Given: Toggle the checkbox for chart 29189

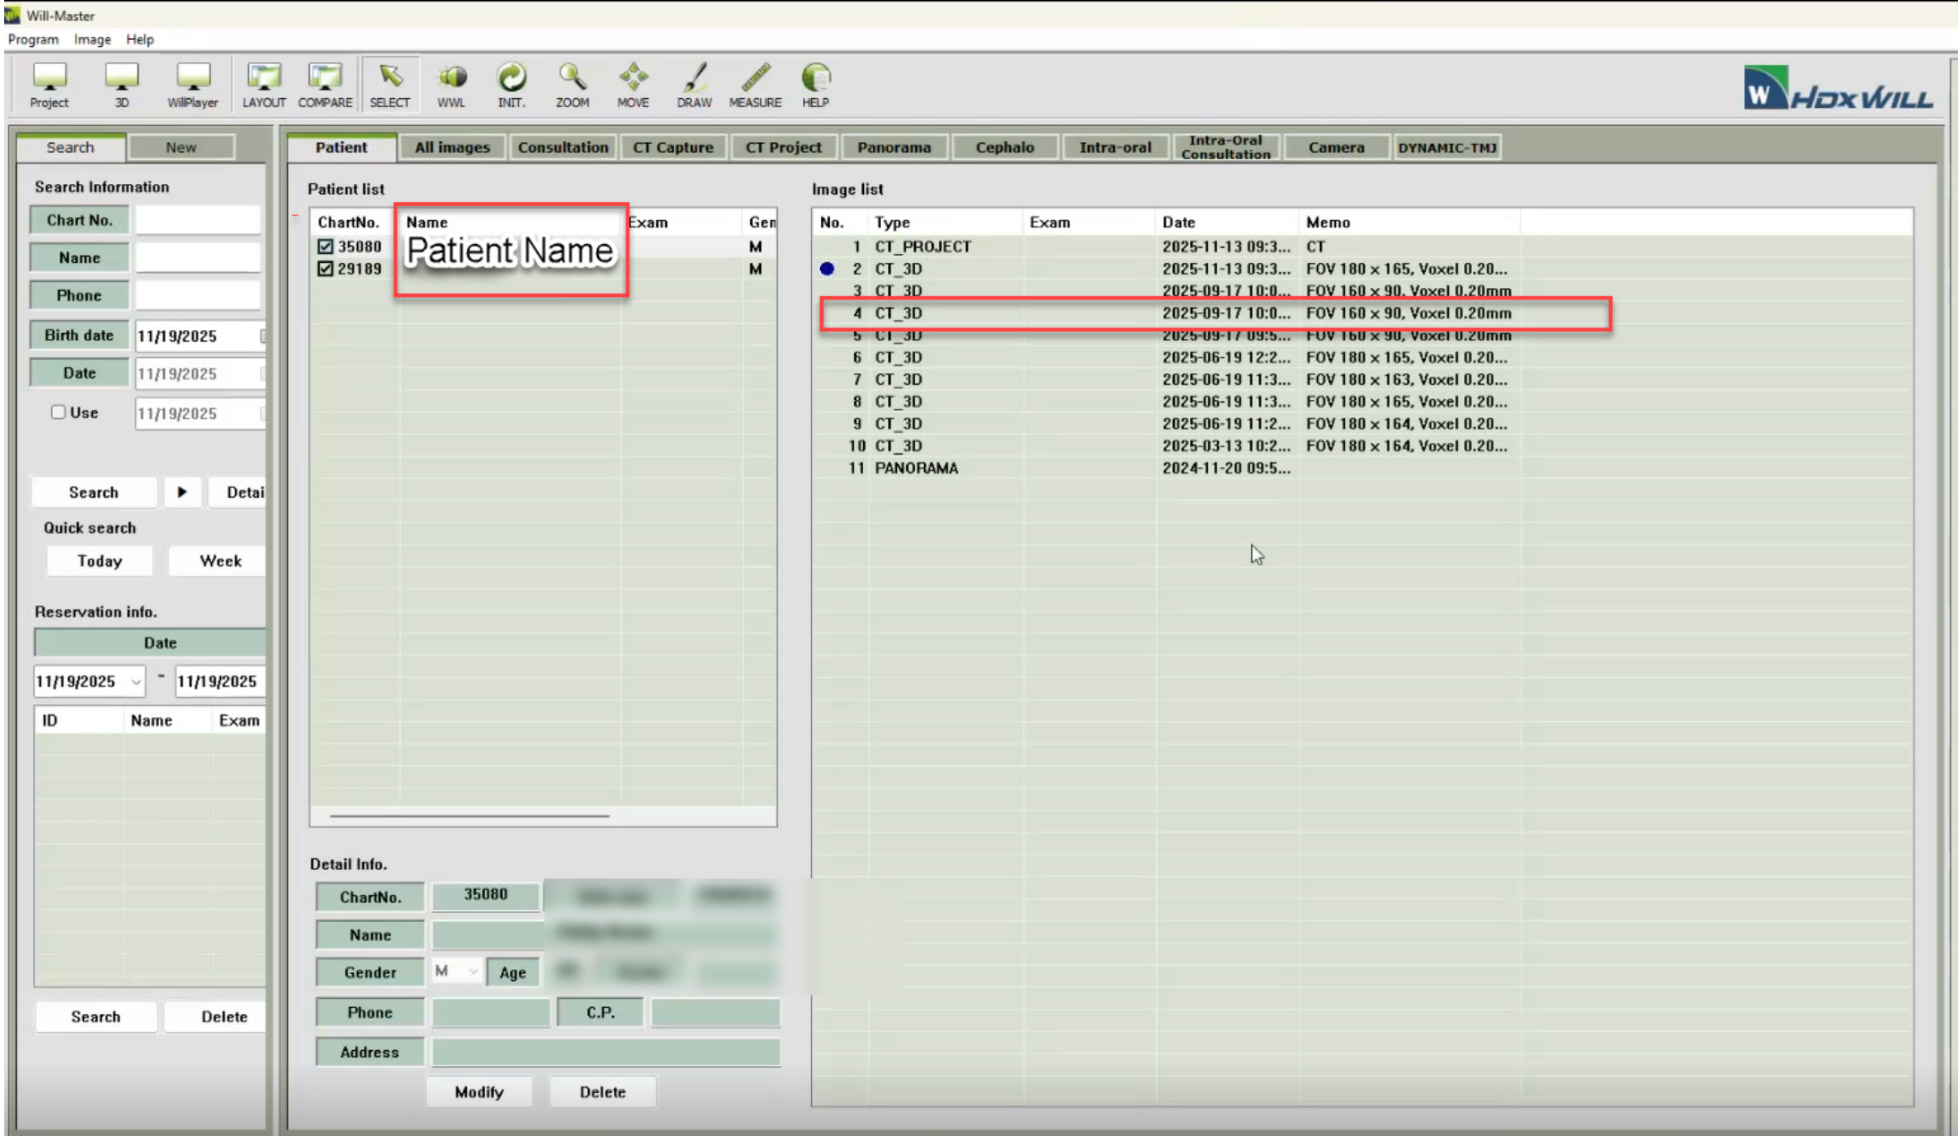Looking at the screenshot, I should coord(325,269).
